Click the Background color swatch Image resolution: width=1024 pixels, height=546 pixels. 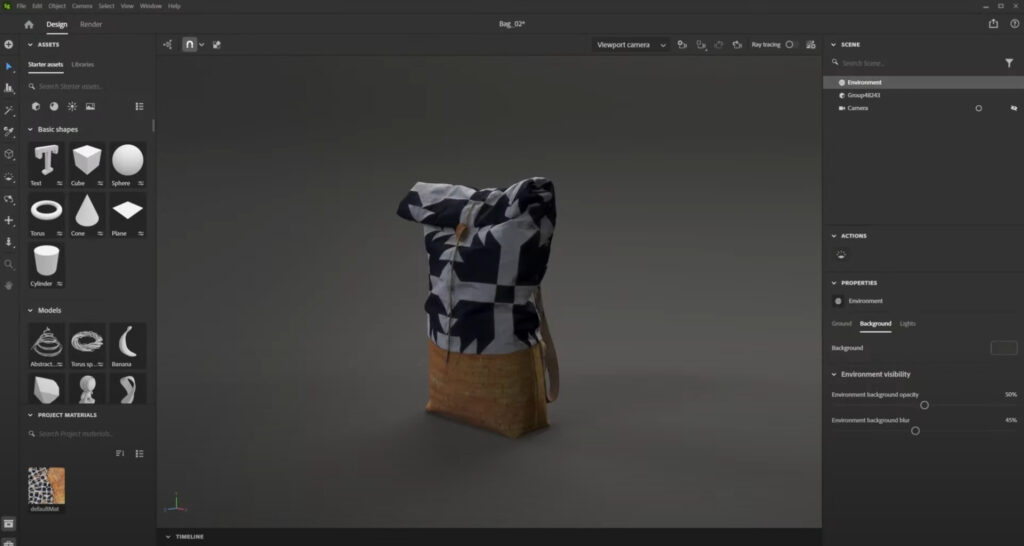[x=1004, y=348]
